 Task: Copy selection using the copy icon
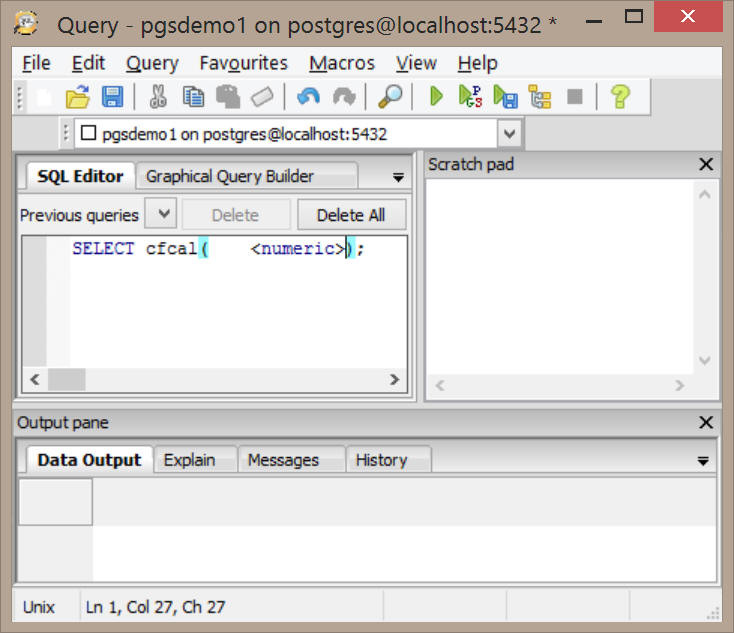coord(193,97)
